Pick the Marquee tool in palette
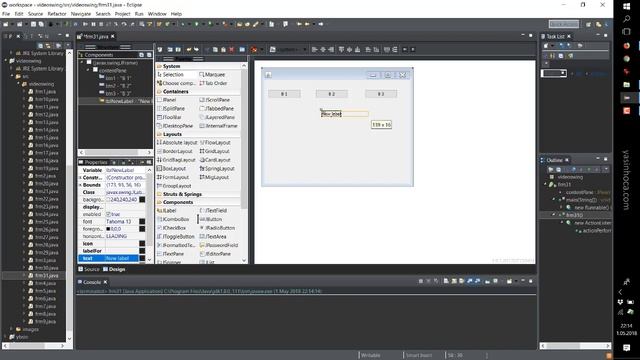The width and height of the screenshot is (640, 360). point(212,75)
